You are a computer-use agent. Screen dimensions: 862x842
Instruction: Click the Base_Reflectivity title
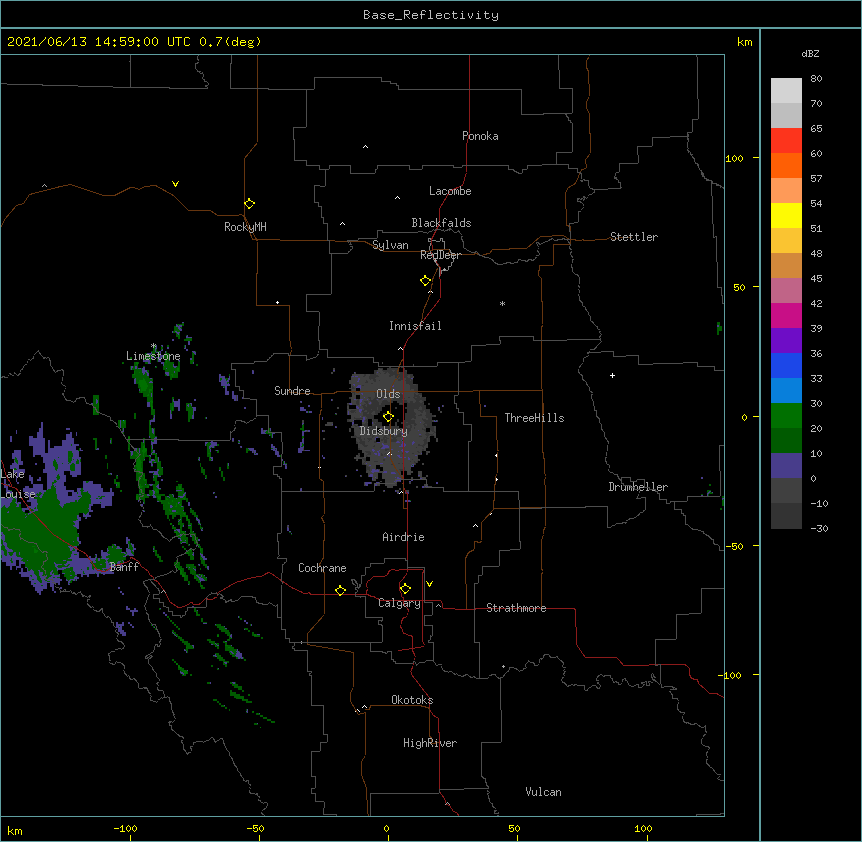[x=431, y=15]
